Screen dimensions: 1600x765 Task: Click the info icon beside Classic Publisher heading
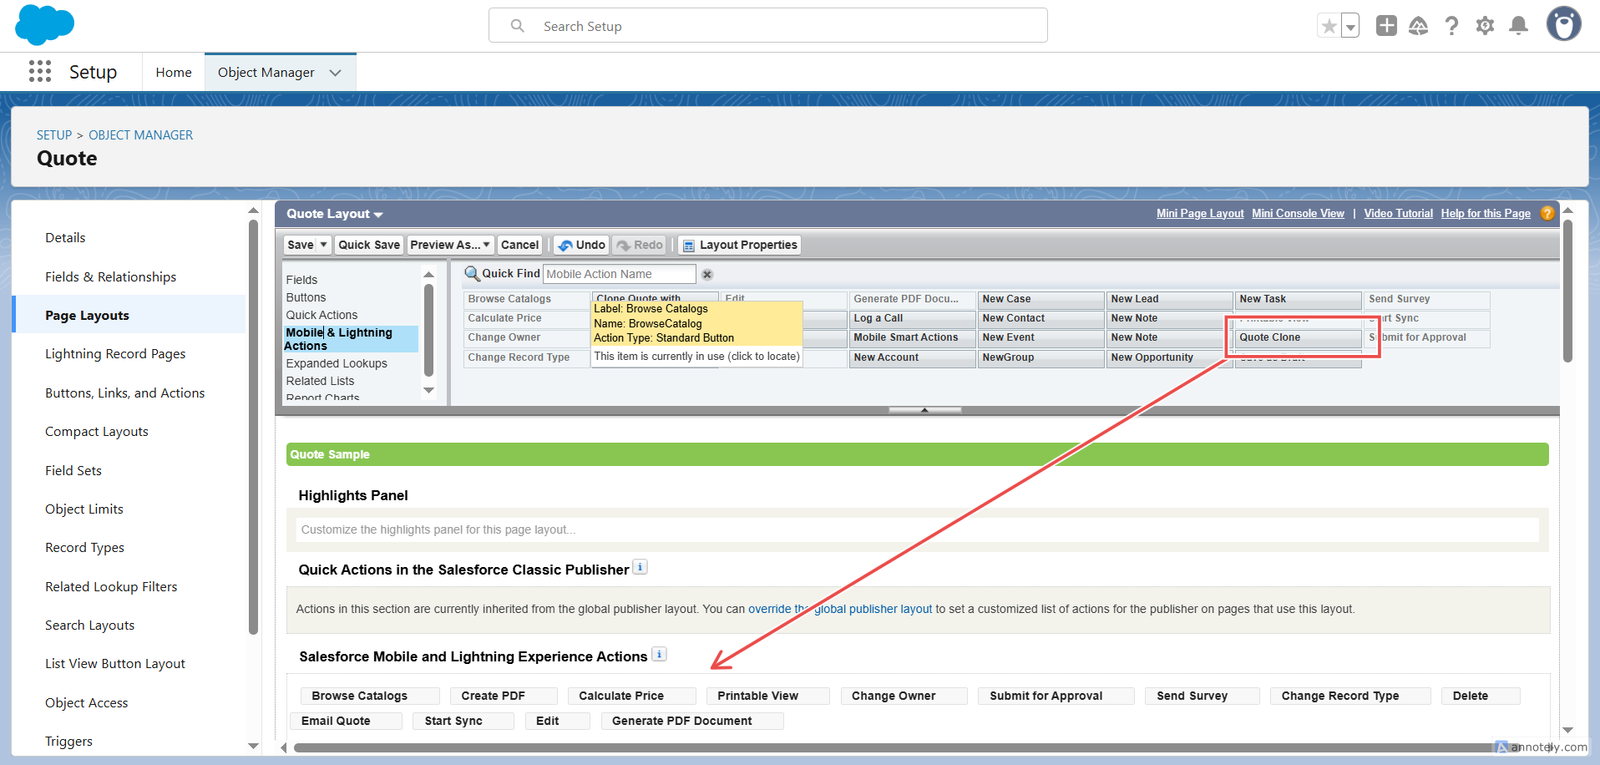(x=640, y=567)
